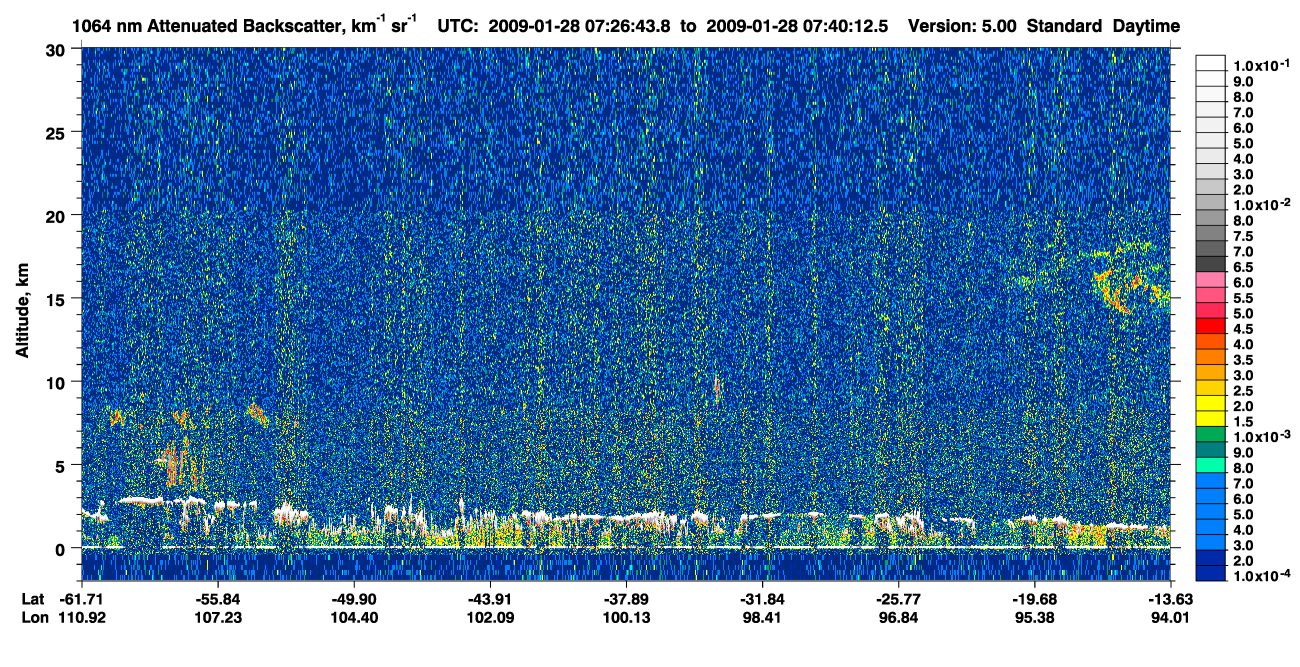Click the colorbar label '1.0x10-4'
Image resolution: width=1300 pixels, height=667 pixels.
(x=1262, y=577)
